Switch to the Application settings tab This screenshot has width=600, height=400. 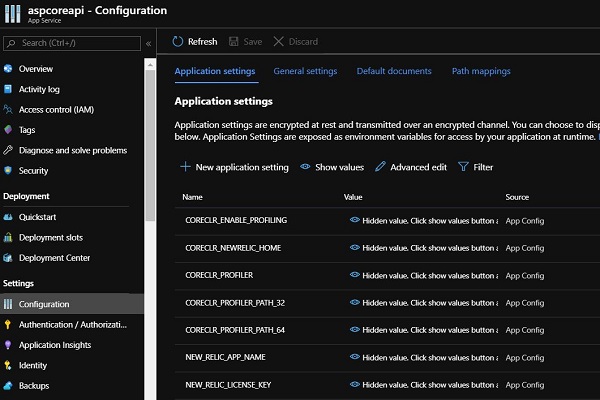[x=215, y=71]
